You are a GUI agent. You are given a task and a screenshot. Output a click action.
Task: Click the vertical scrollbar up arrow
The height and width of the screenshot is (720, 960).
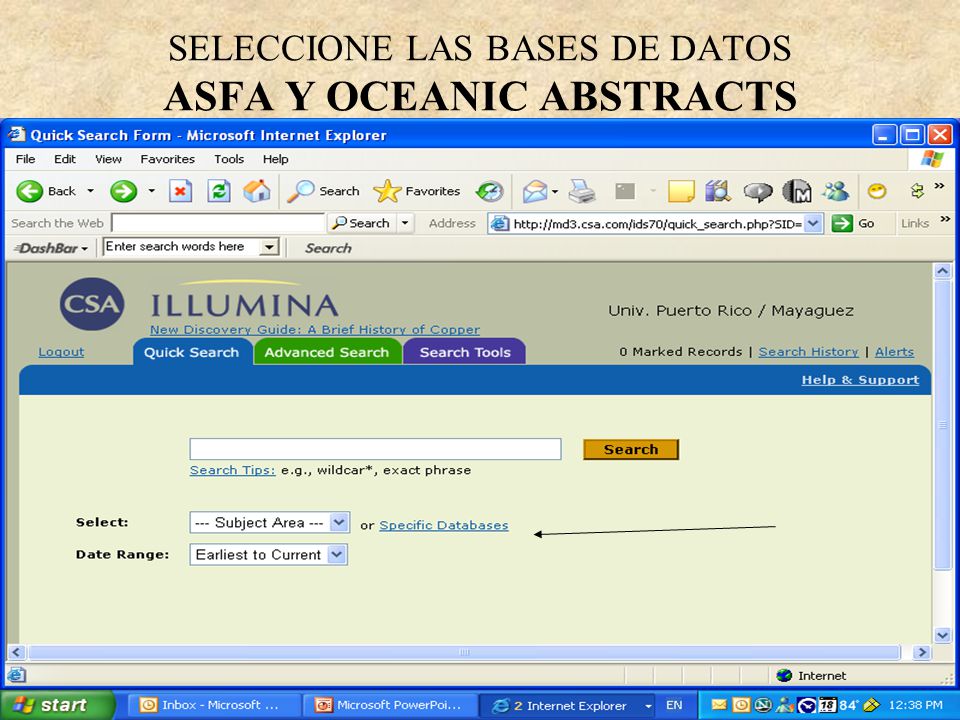(x=942, y=271)
